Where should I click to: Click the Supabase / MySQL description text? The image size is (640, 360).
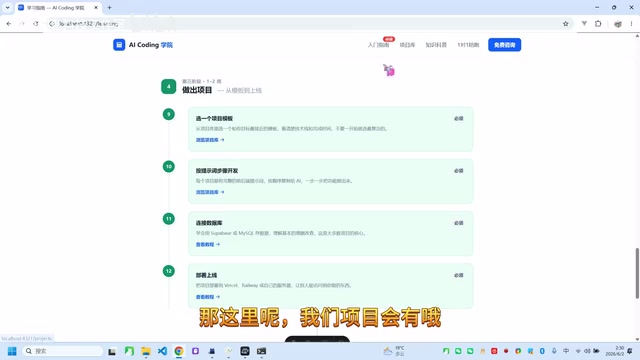tap(281, 233)
